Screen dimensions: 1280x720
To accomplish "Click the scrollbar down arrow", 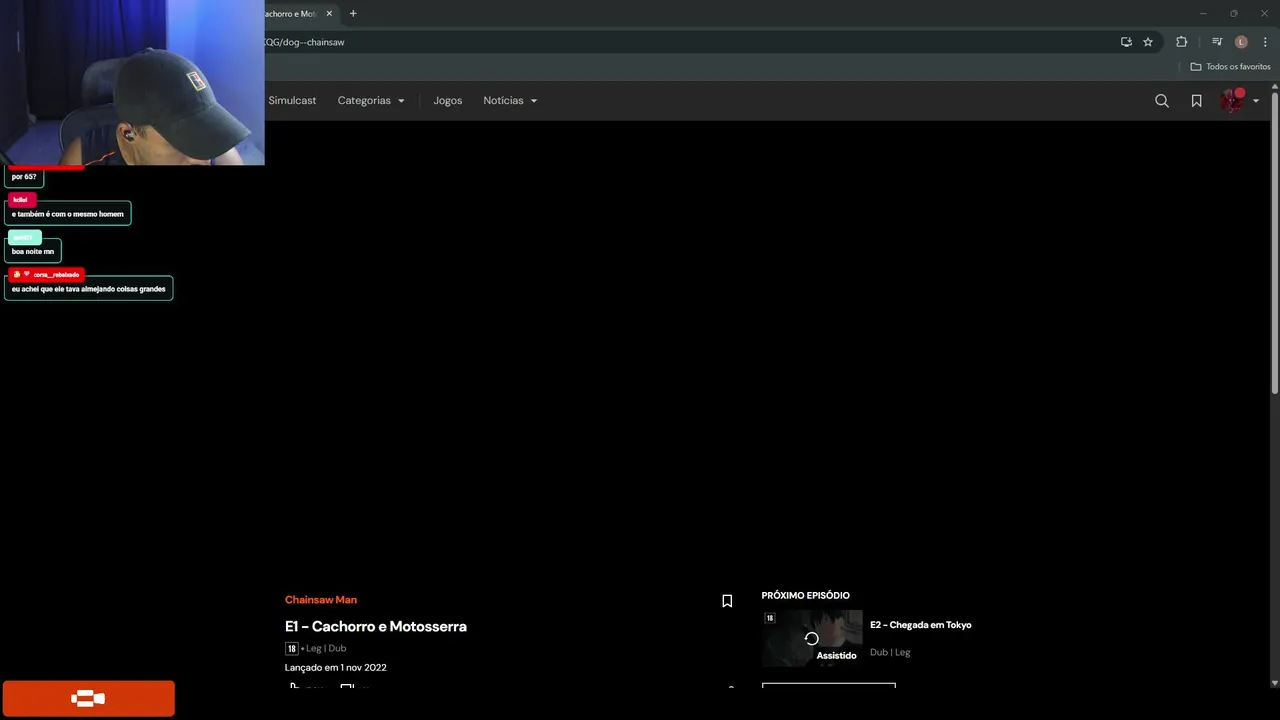I will (1275, 683).
